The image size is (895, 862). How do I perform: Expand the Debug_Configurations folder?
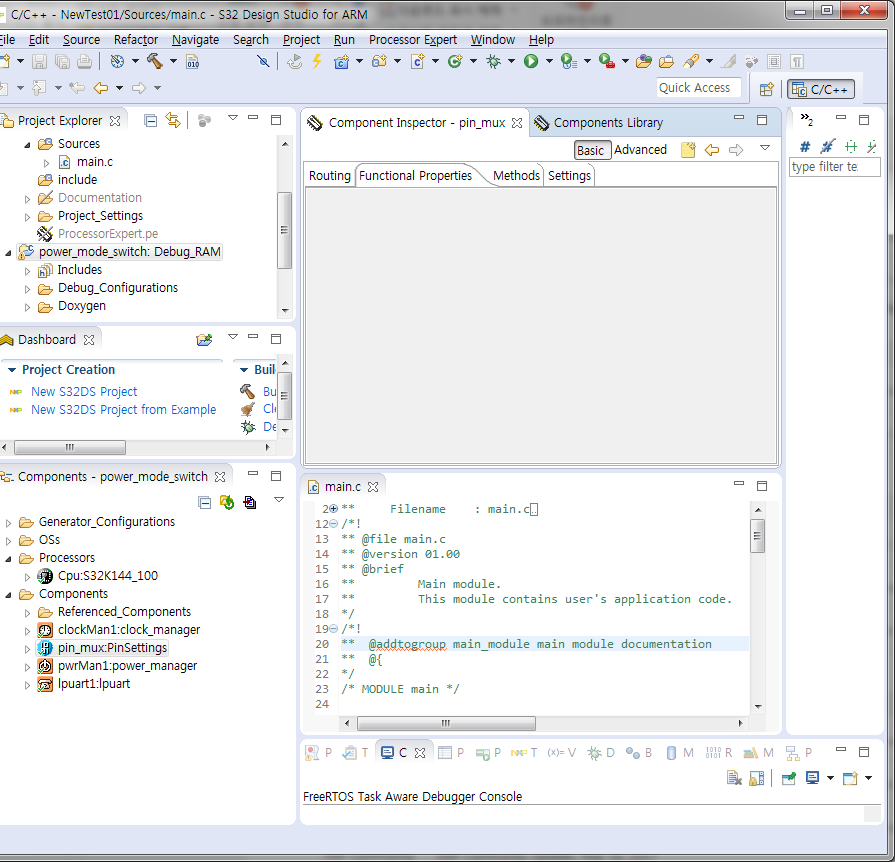(27, 289)
